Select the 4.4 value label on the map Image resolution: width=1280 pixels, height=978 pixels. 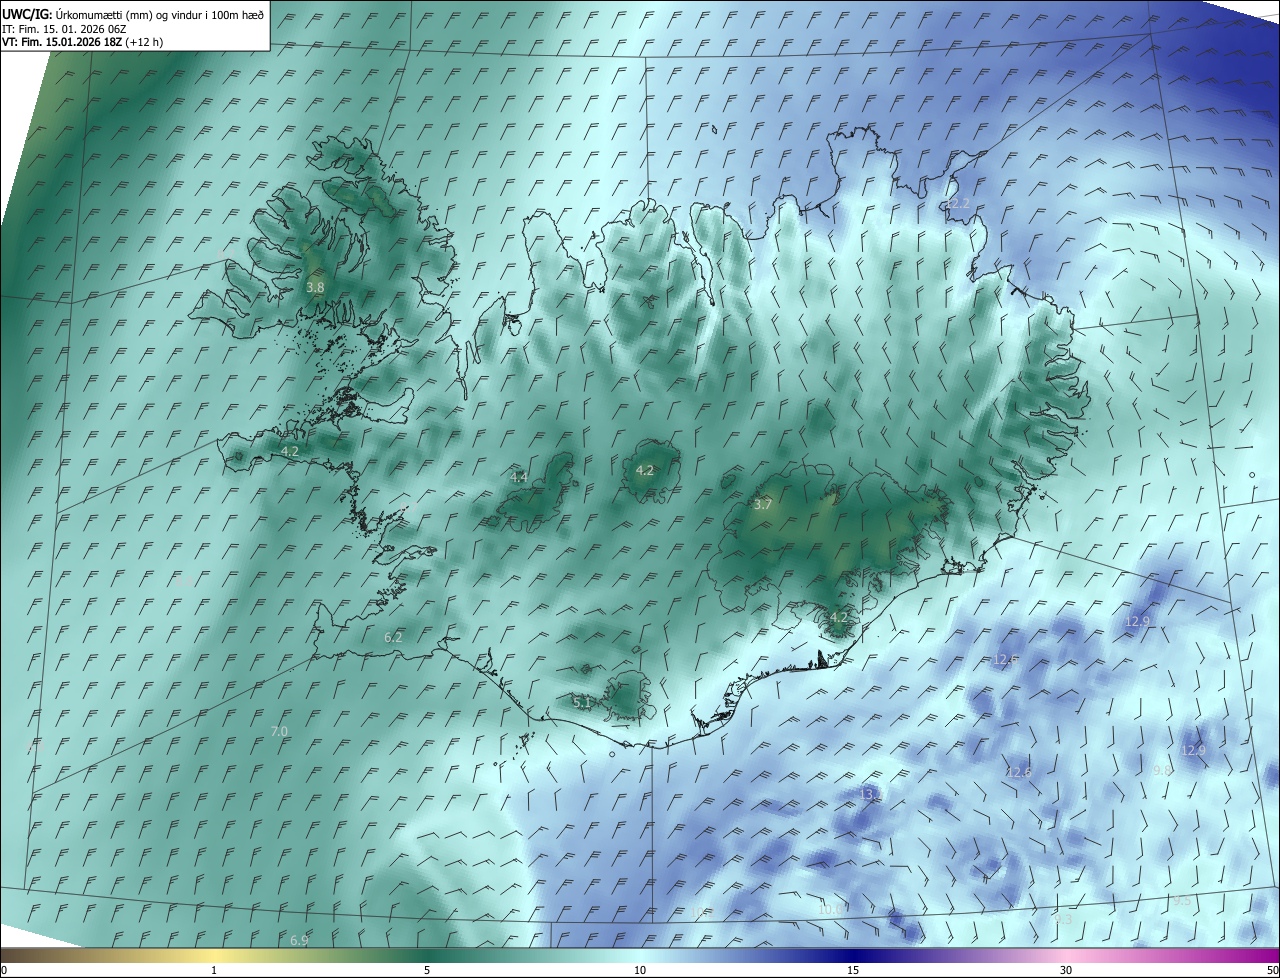519,477
